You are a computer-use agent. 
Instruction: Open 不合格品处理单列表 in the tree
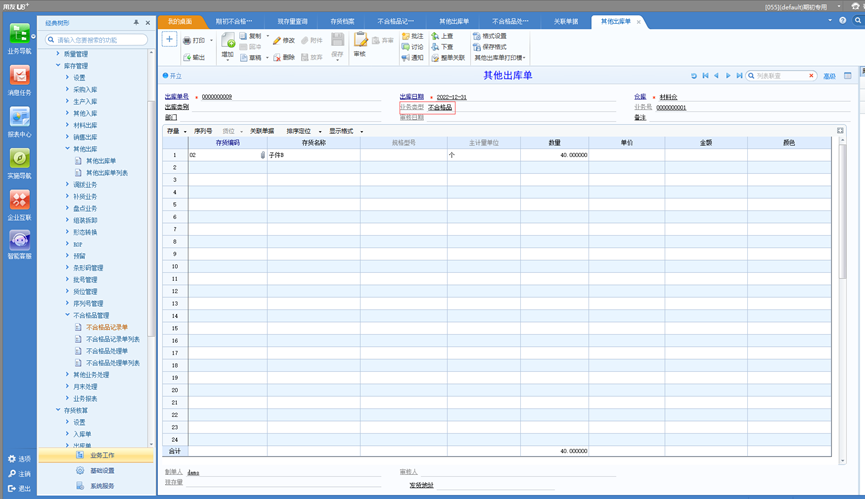[113, 363]
